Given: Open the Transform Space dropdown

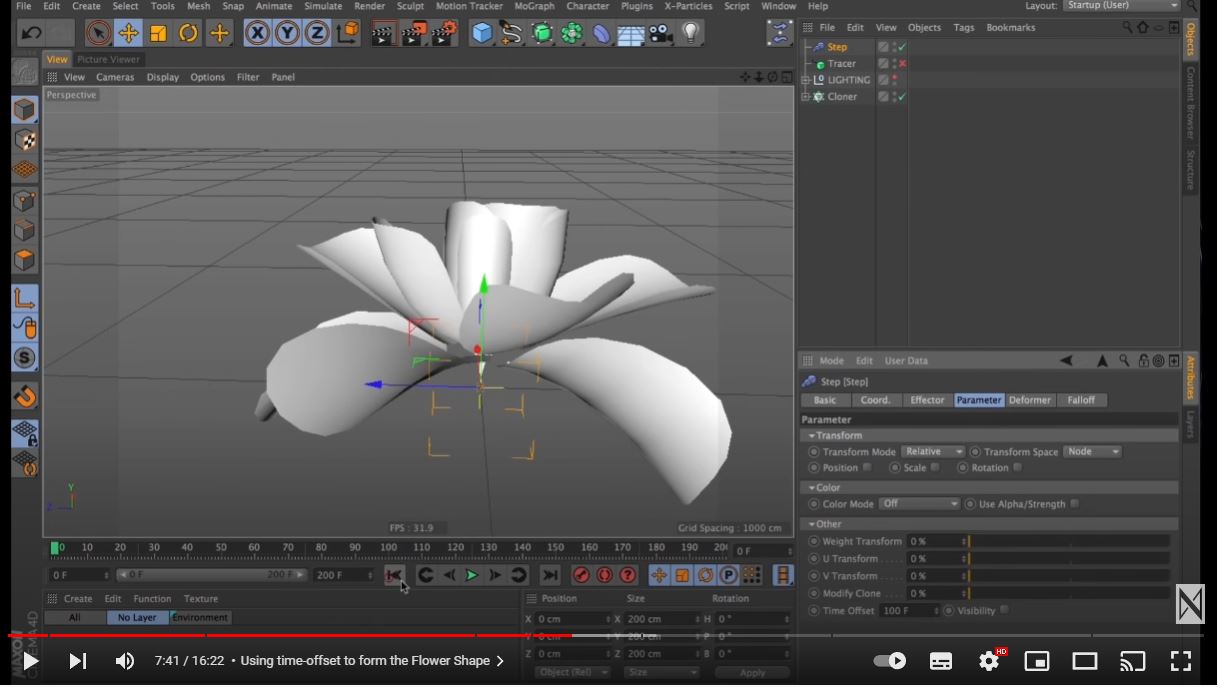Looking at the screenshot, I should (x=1093, y=452).
